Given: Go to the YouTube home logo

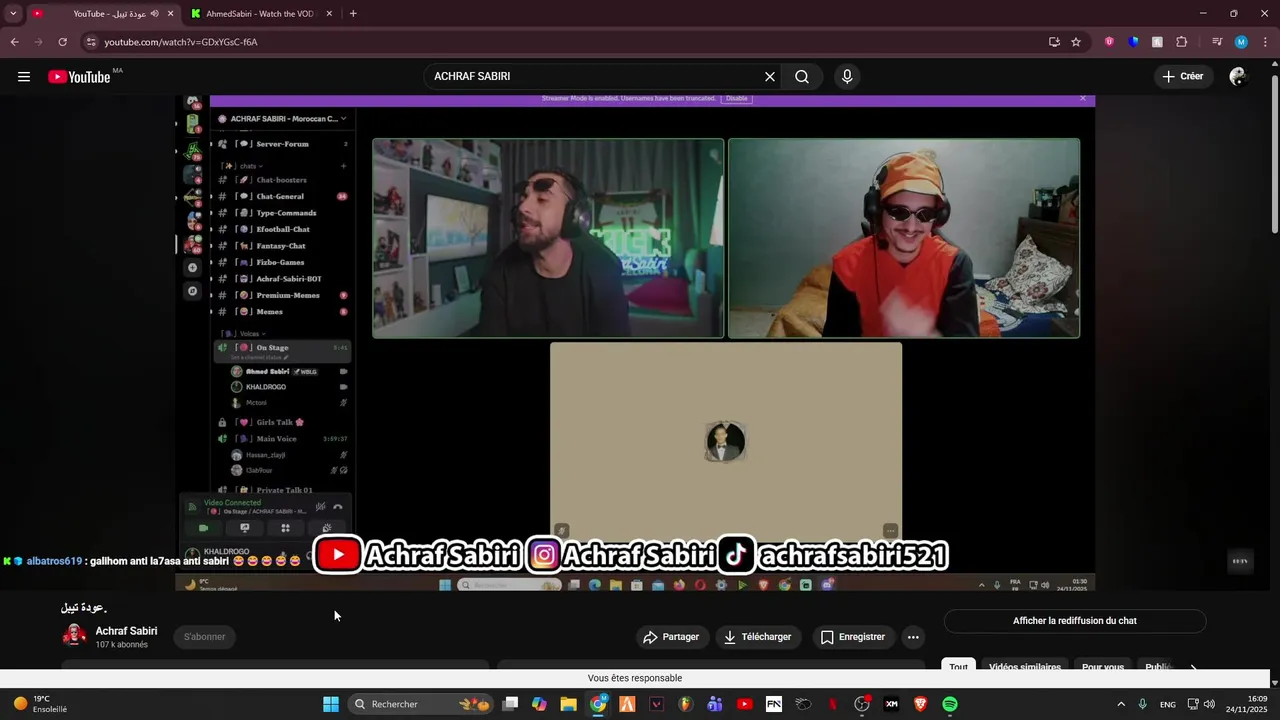Looking at the screenshot, I should (79, 77).
